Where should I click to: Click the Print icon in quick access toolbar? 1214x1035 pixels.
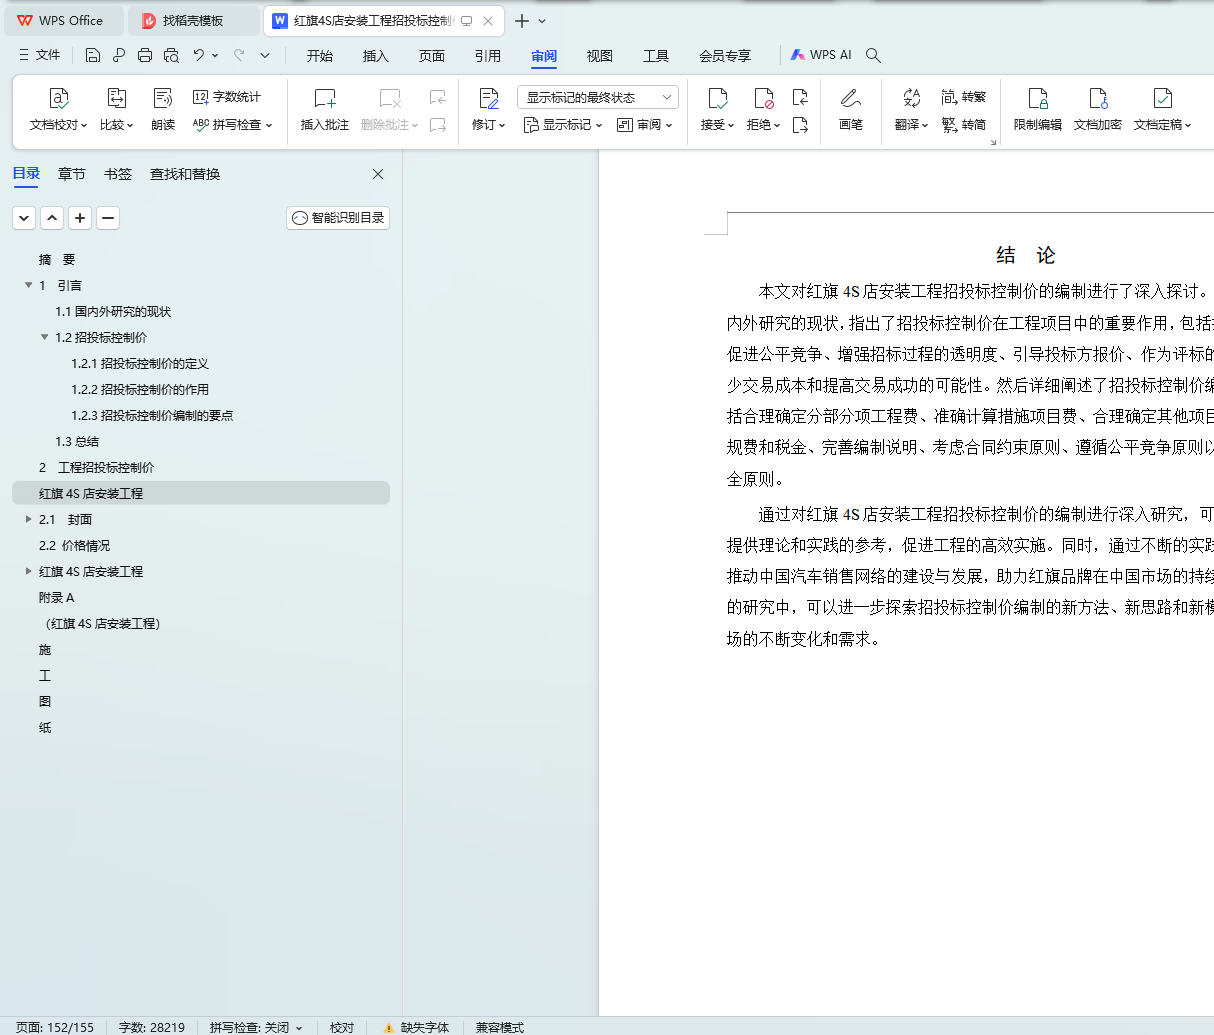[145, 55]
